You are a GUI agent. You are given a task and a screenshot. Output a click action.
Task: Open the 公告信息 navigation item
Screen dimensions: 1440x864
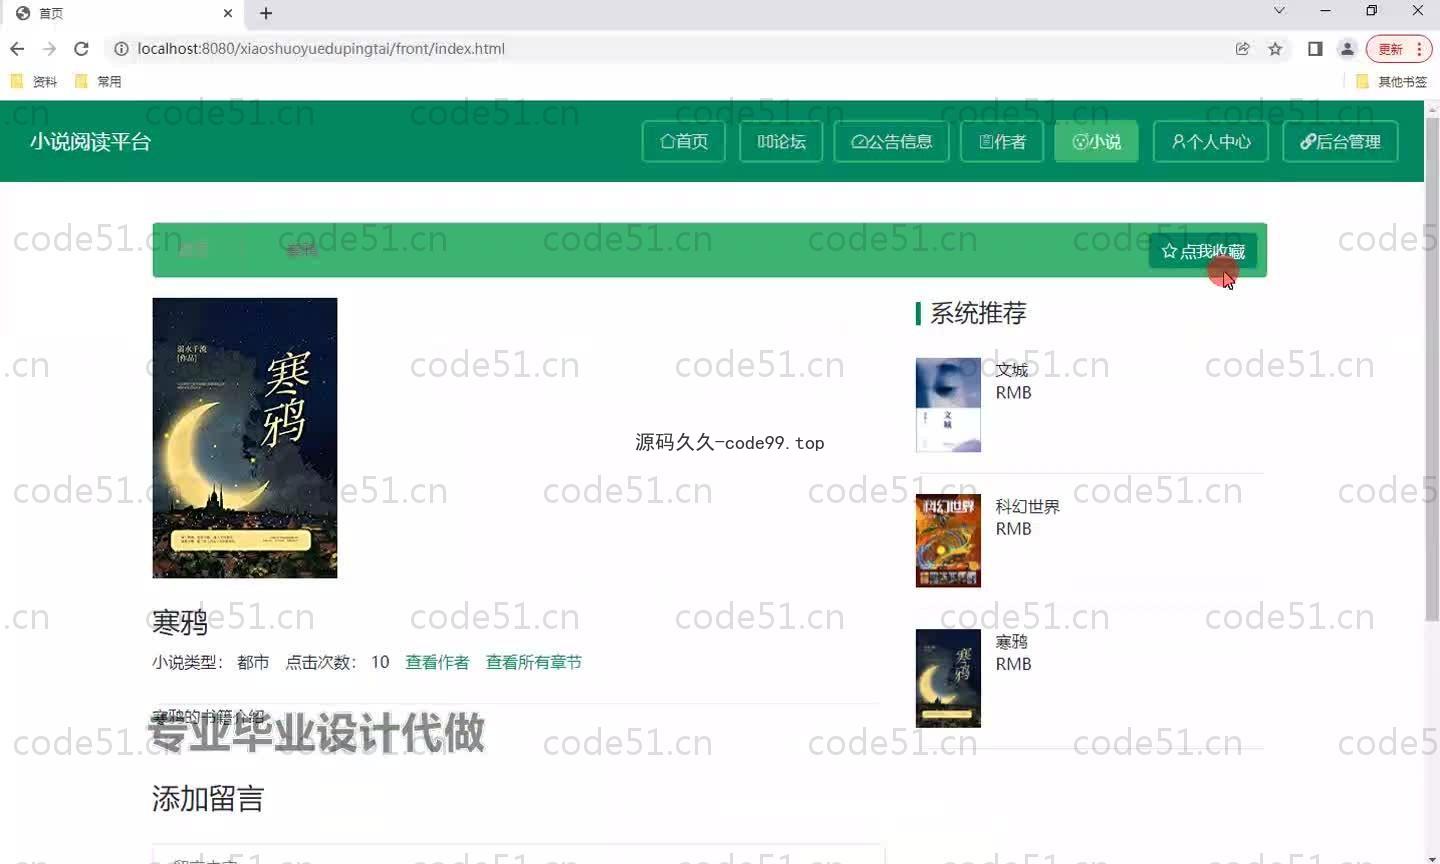(x=891, y=141)
